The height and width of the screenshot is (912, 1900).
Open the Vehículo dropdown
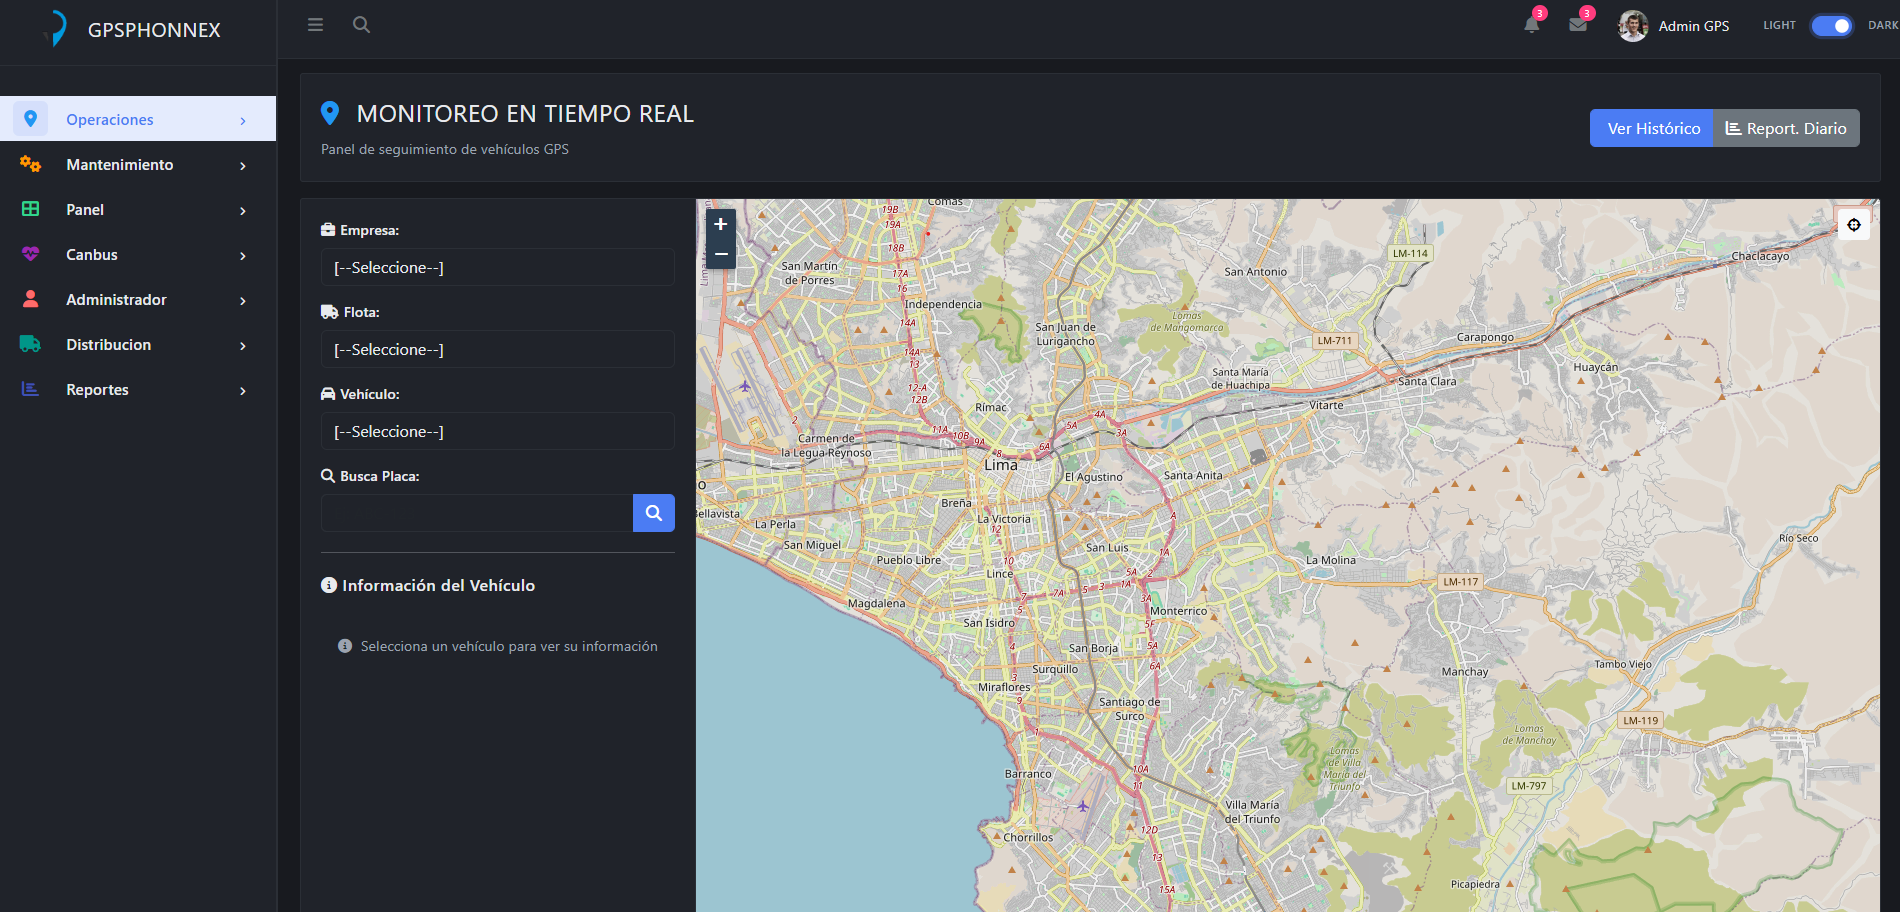pos(497,432)
